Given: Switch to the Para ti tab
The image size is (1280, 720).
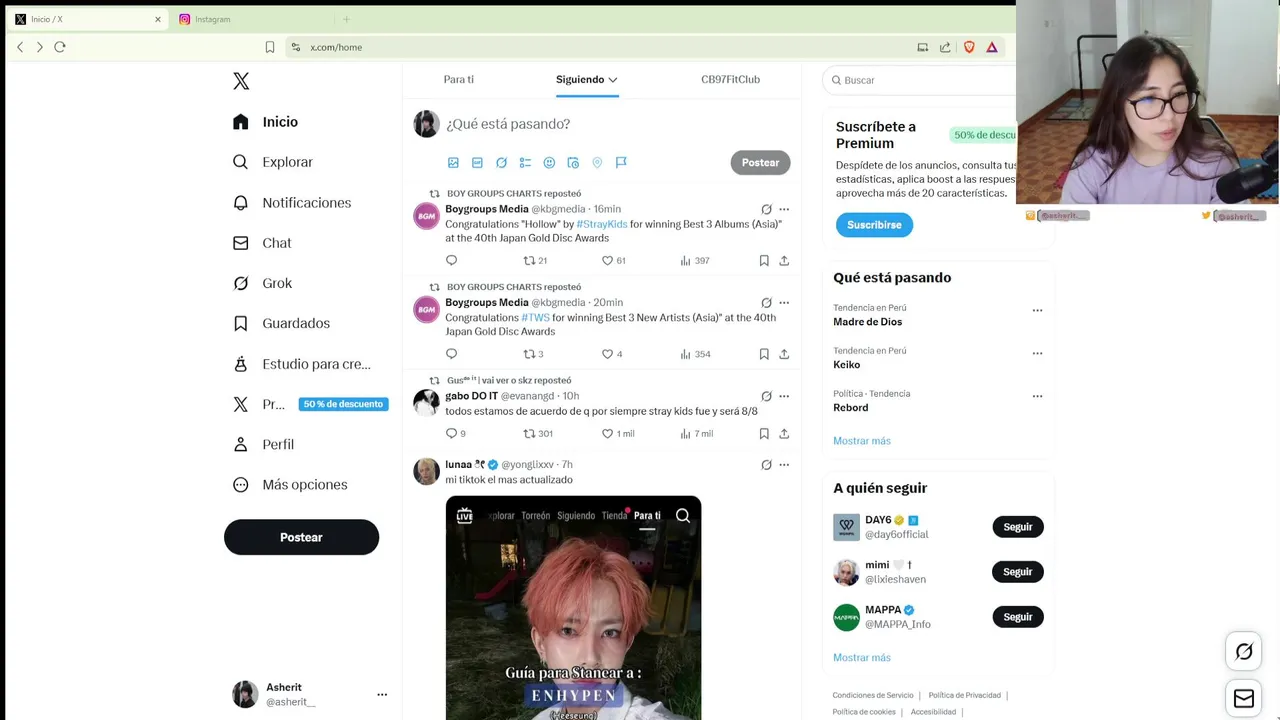Looking at the screenshot, I should click(459, 79).
